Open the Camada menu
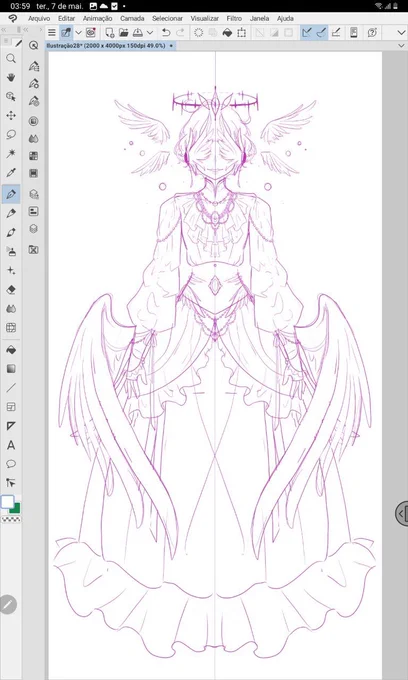The width and height of the screenshot is (408, 680). 132,18
